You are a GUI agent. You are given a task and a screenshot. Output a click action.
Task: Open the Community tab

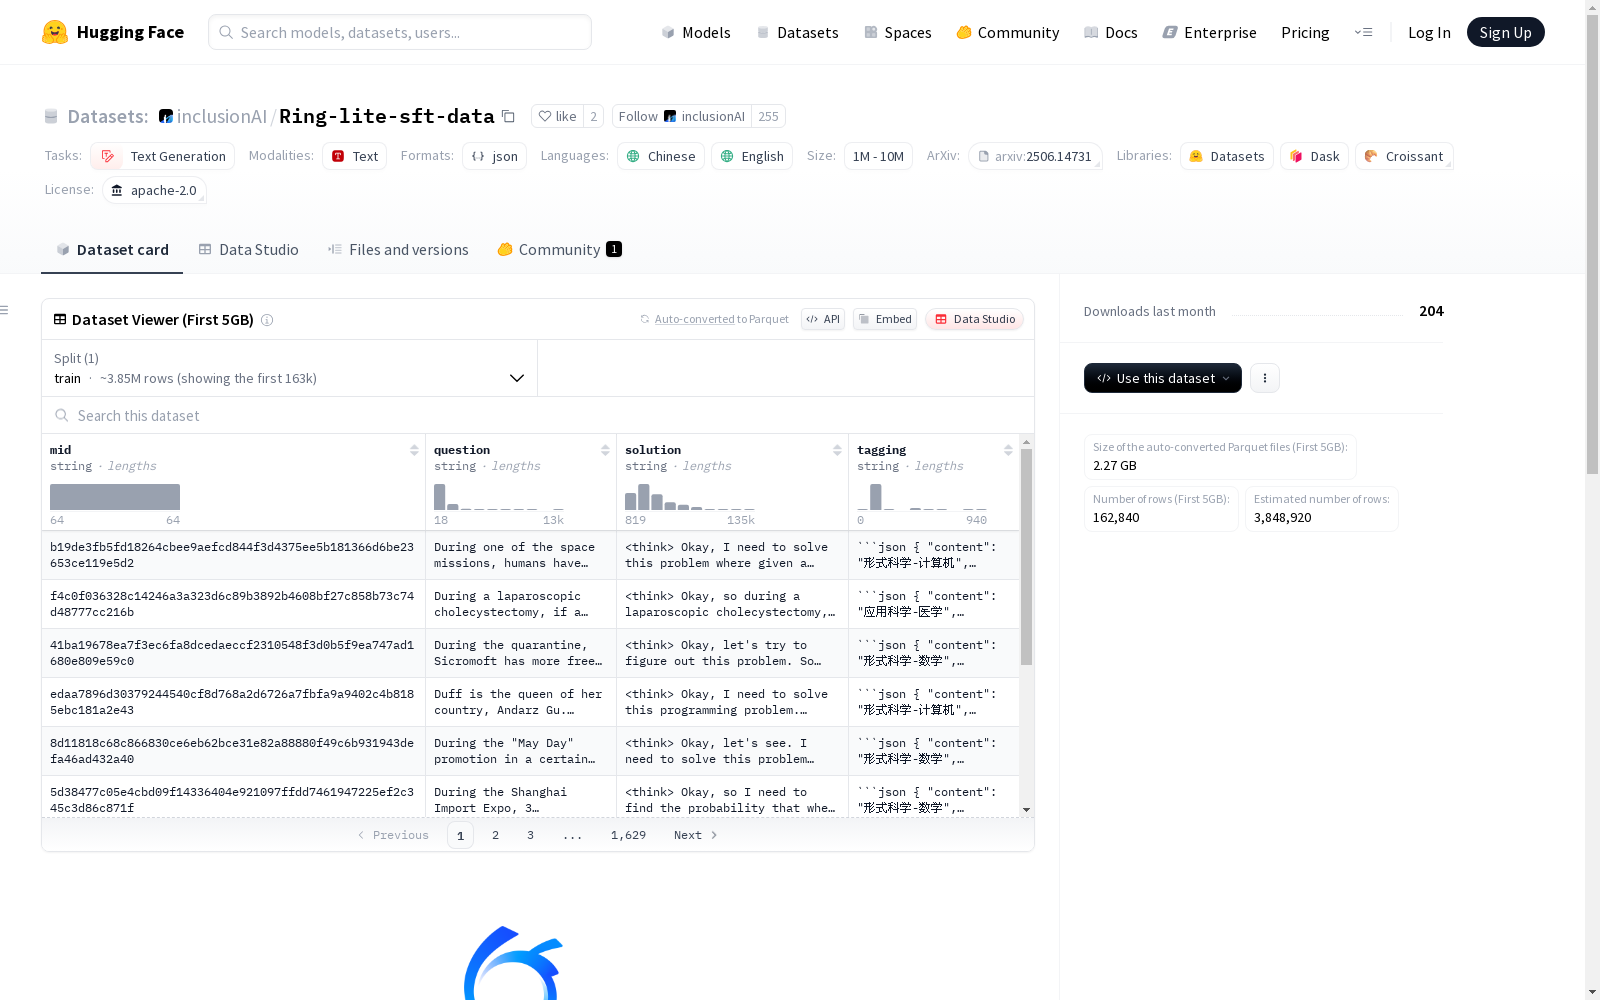[559, 250]
